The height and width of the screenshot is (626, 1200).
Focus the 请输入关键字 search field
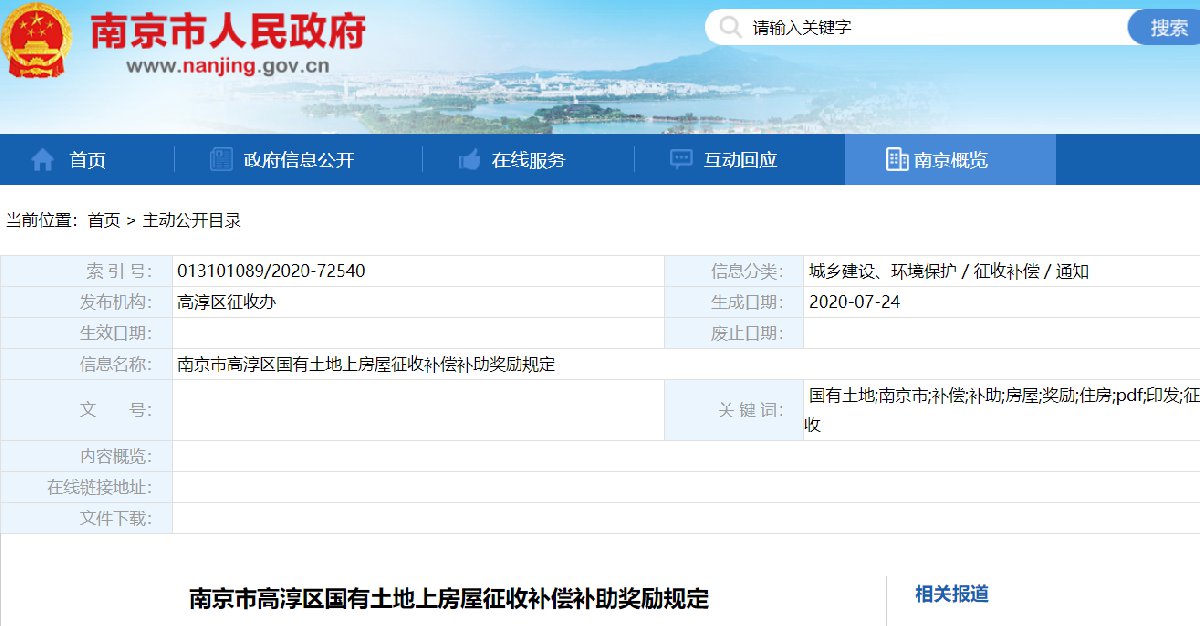[930, 27]
